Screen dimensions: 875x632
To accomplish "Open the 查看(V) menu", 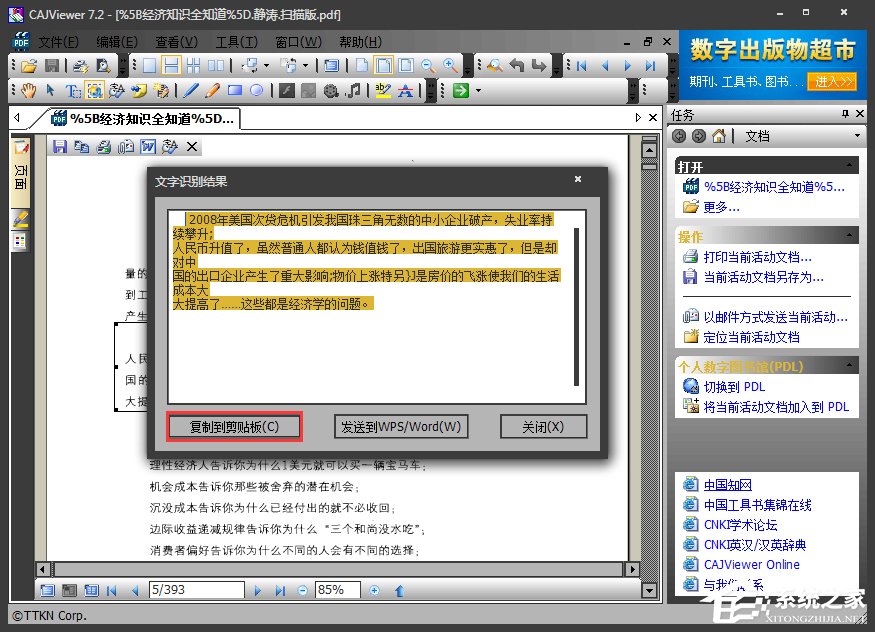I will tap(176, 42).
